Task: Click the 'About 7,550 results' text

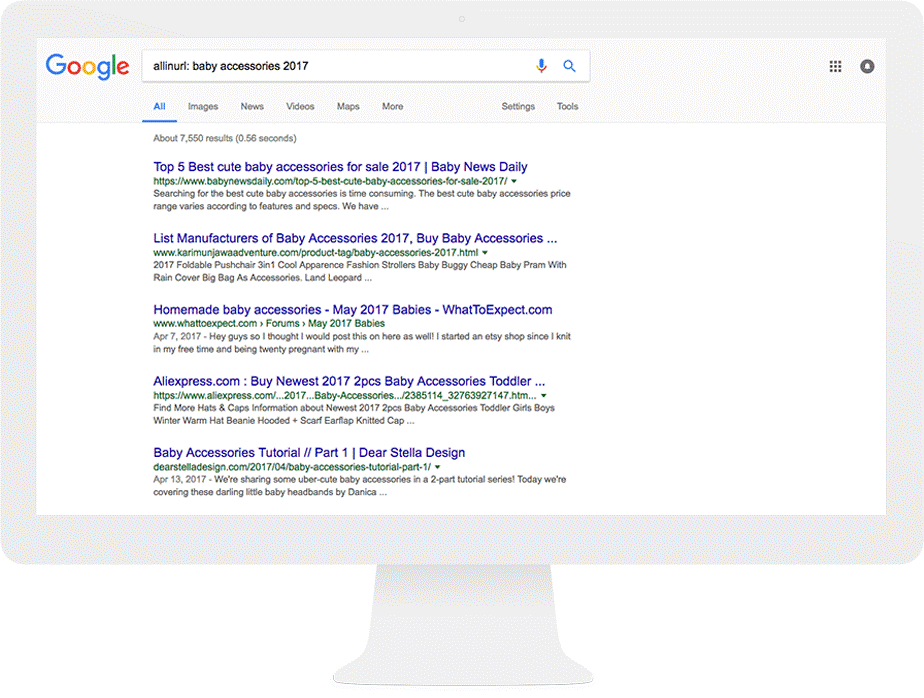Action: pyautogui.click(x=225, y=139)
